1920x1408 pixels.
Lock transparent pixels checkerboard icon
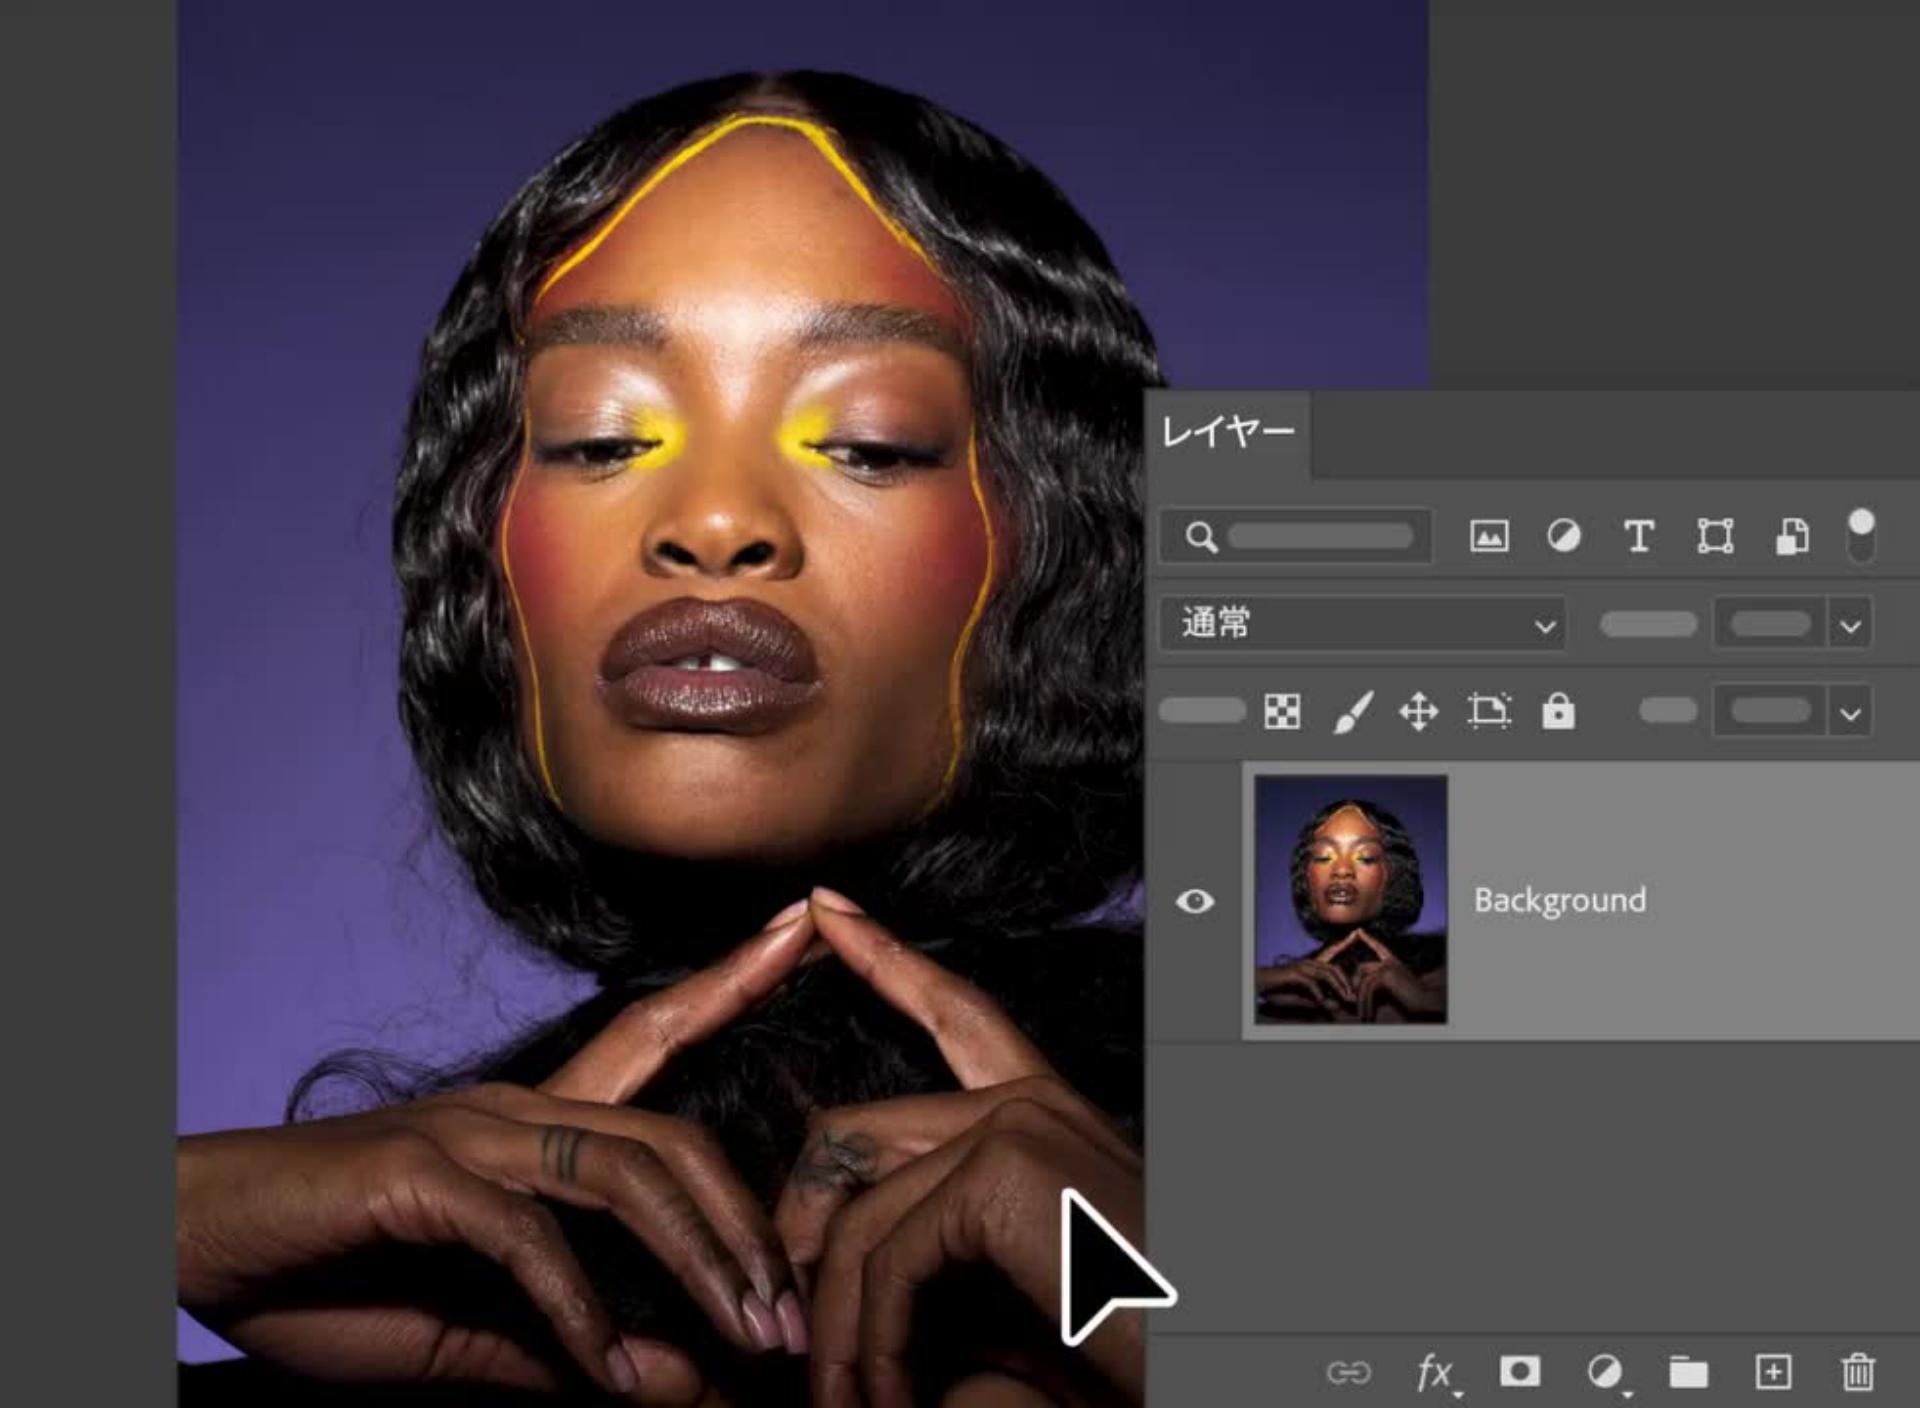[1282, 712]
